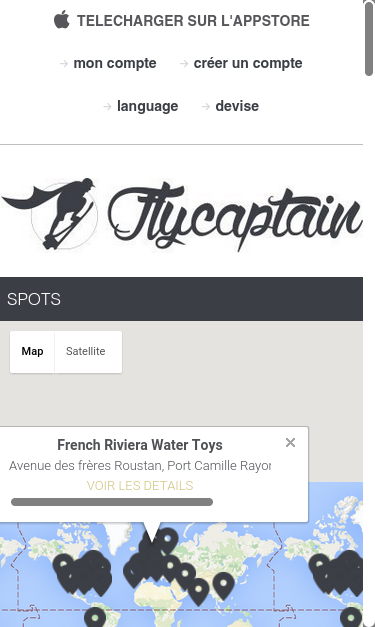Screen dimensions: 375x627
Task: Click the arrow icon beside devise
Action: 205,106
